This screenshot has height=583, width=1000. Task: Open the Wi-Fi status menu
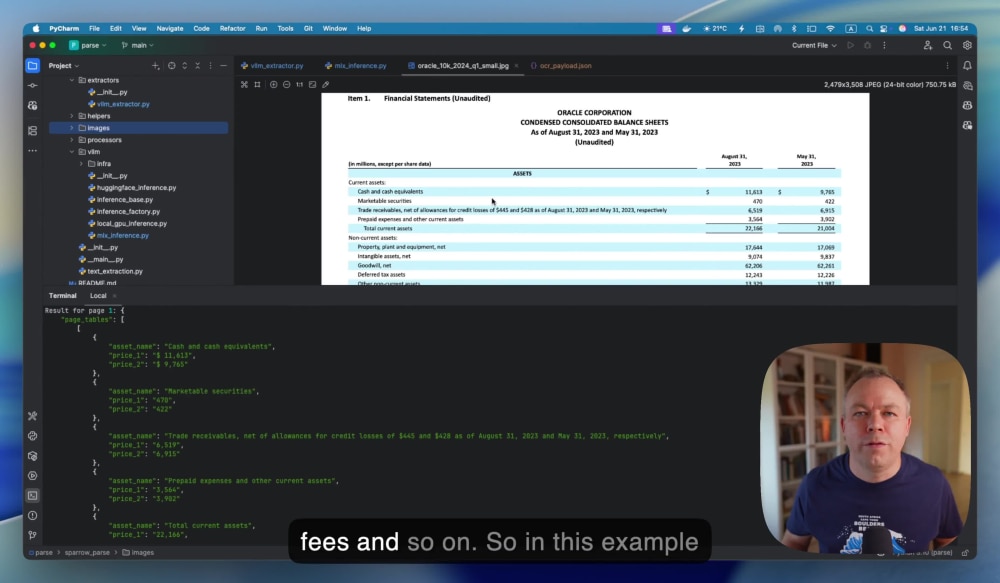830,29
